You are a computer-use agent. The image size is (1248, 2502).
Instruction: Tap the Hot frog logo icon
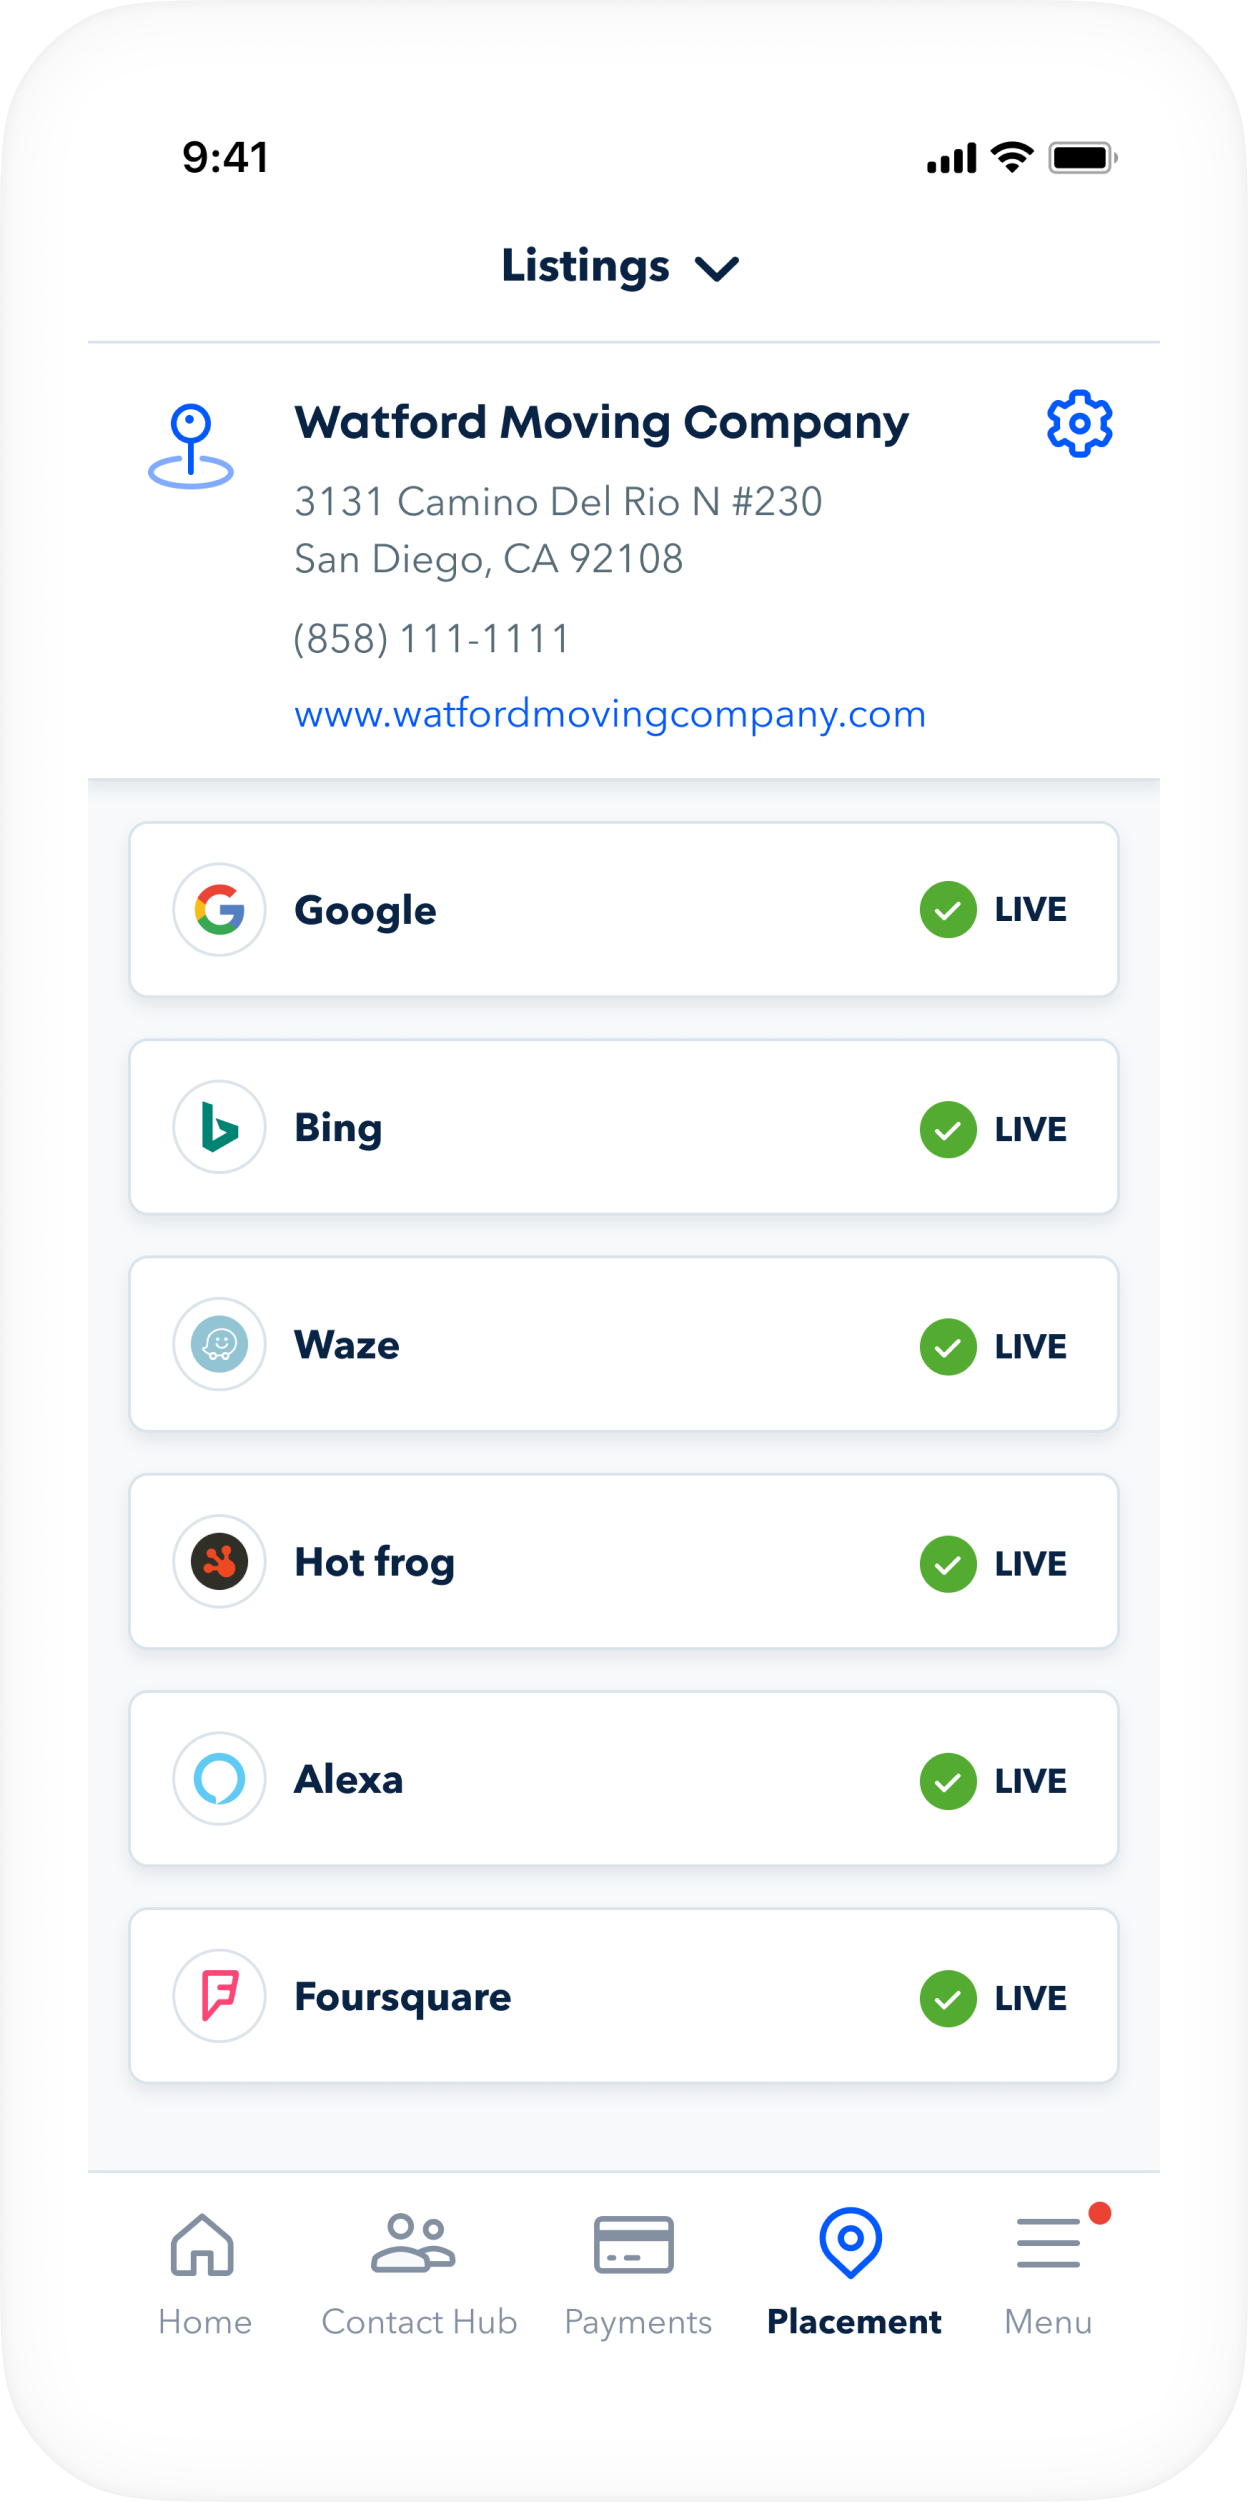point(220,1561)
